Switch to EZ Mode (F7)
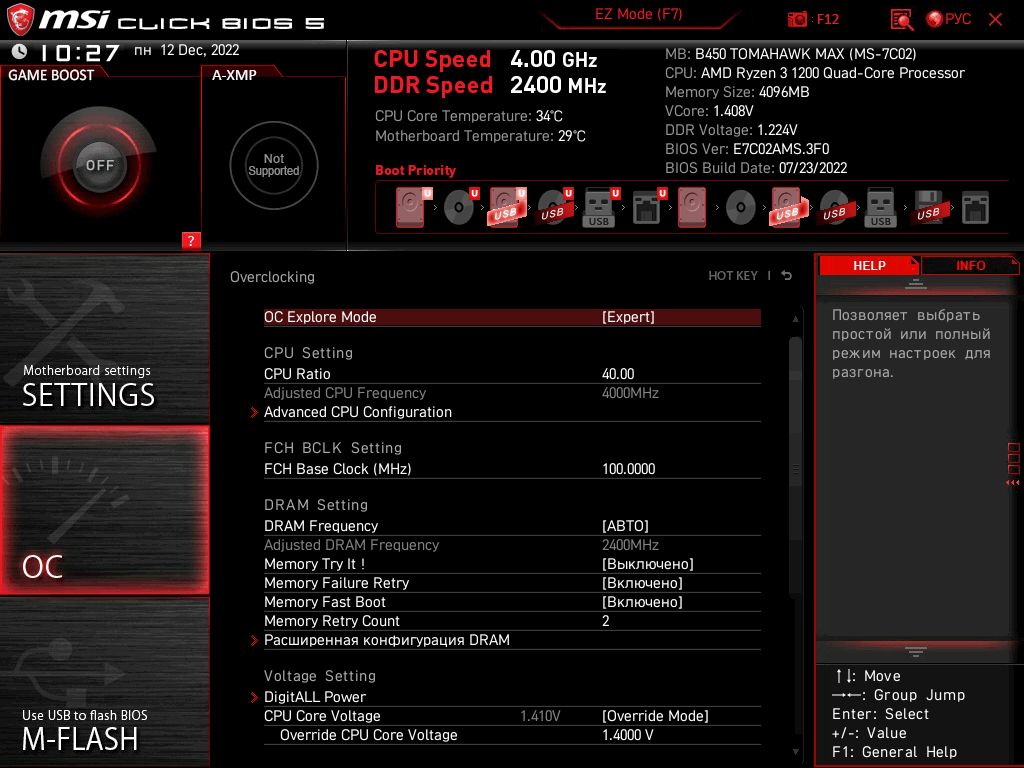Image resolution: width=1024 pixels, height=768 pixels. (639, 14)
